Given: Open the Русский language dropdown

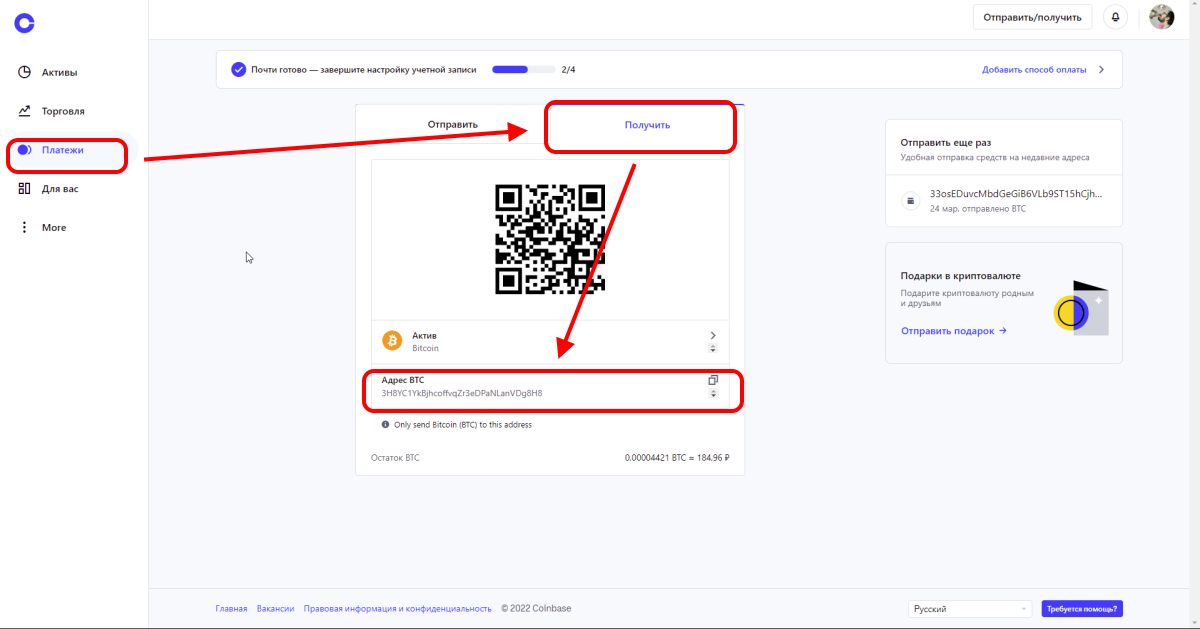Looking at the screenshot, I should [970, 609].
